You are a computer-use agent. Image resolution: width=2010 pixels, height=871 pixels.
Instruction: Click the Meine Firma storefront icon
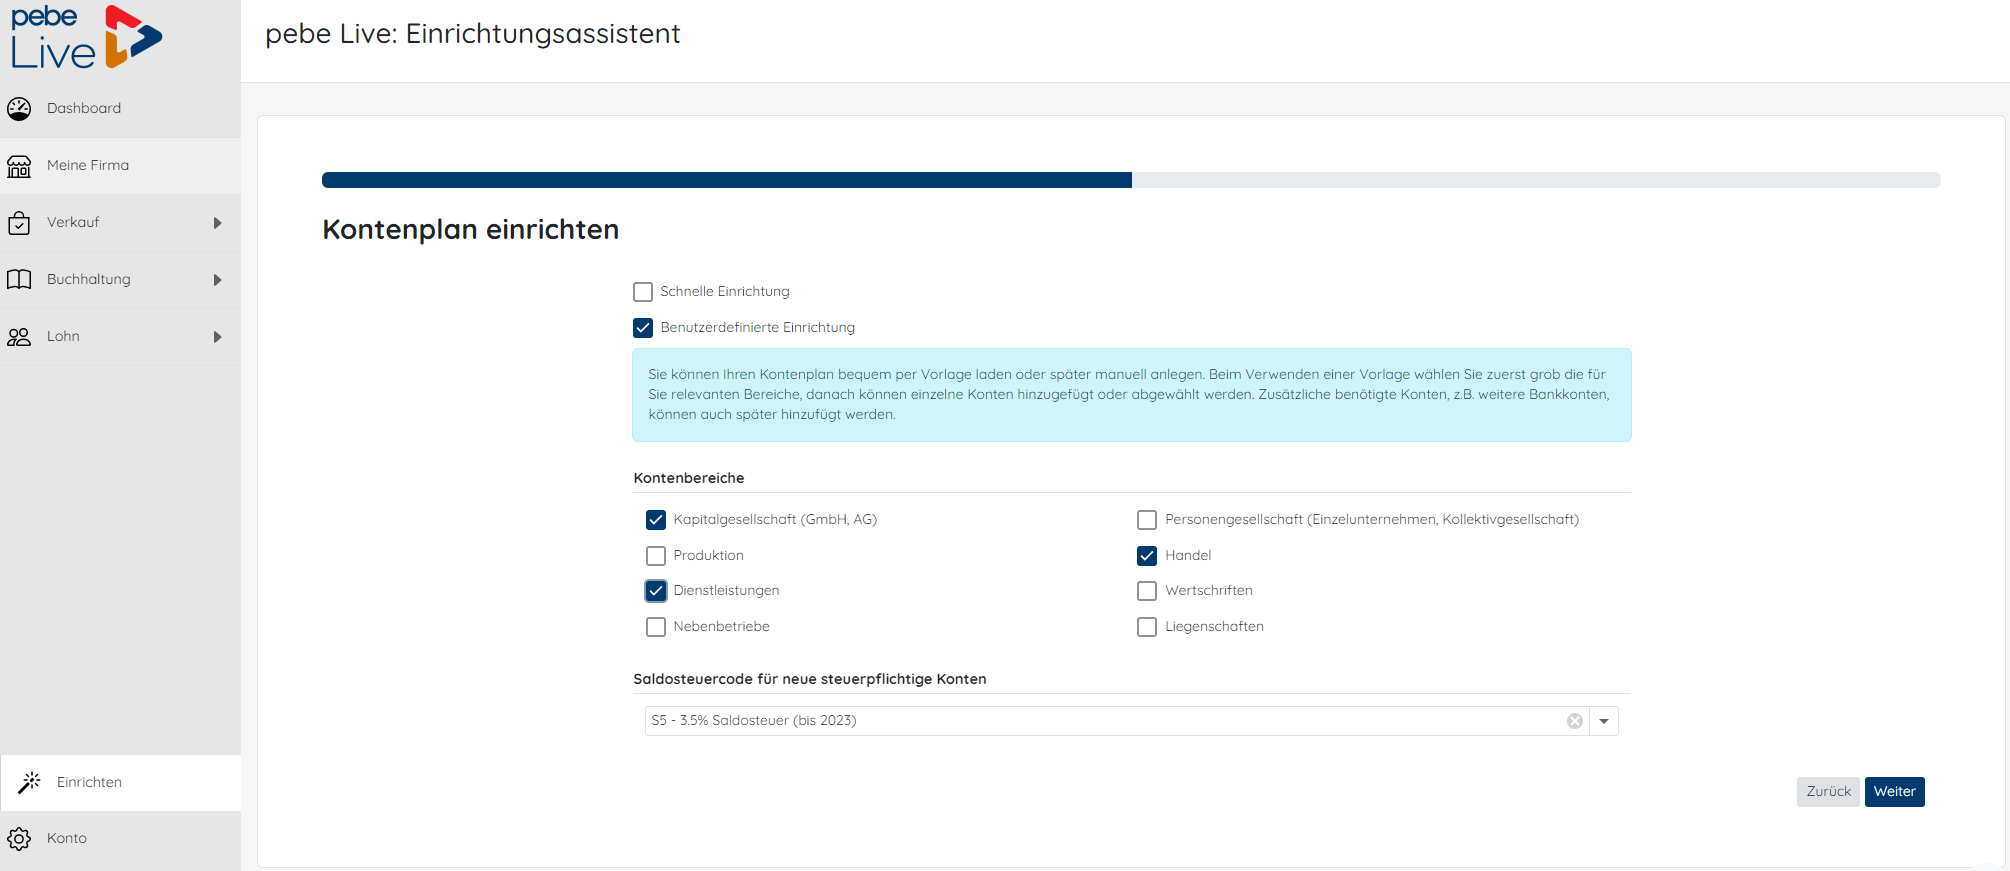19,166
